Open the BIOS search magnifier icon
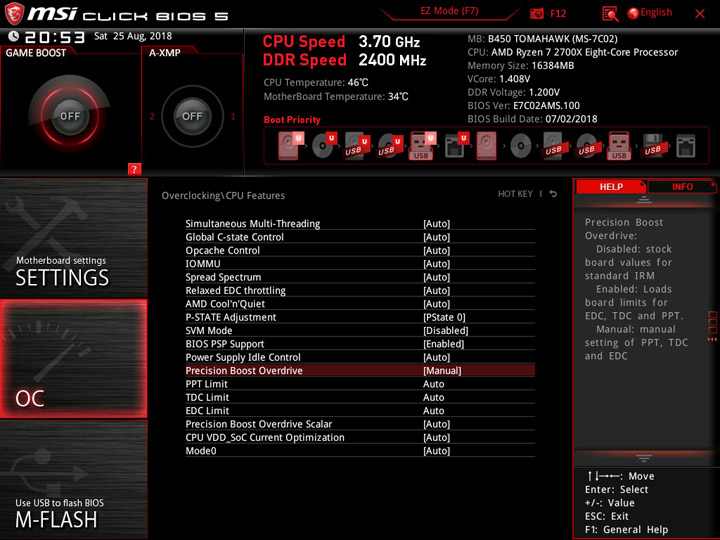 (610, 14)
